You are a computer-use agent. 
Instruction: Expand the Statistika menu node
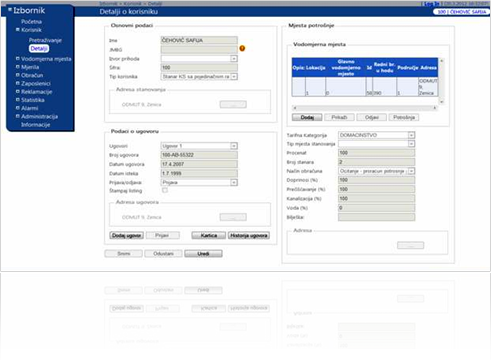(18, 100)
